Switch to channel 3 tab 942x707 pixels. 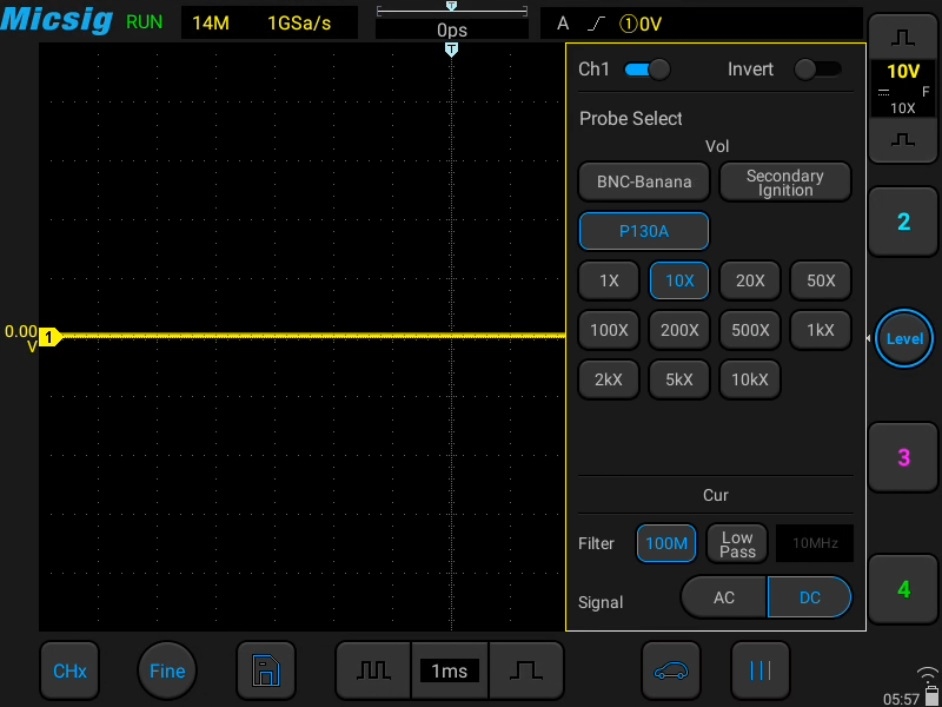(x=903, y=457)
